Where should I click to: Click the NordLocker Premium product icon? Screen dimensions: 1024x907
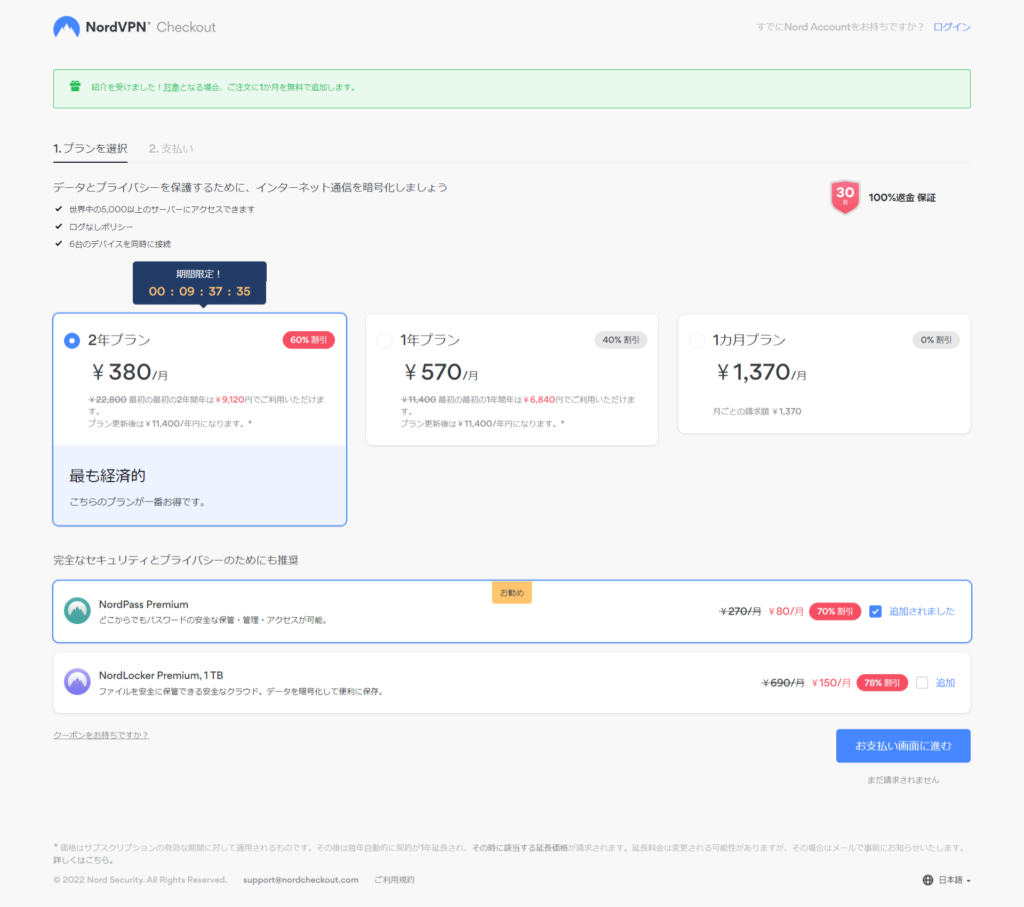pyautogui.click(x=77, y=682)
